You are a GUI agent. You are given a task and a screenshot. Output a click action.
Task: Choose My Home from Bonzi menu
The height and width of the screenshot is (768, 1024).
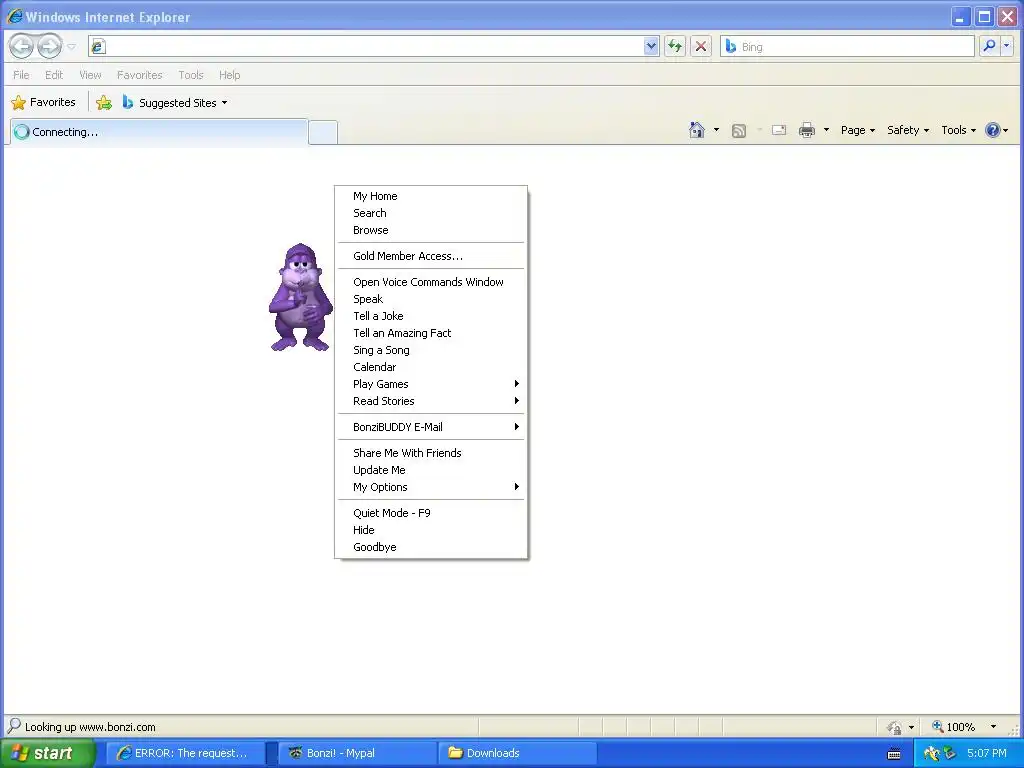point(431,196)
